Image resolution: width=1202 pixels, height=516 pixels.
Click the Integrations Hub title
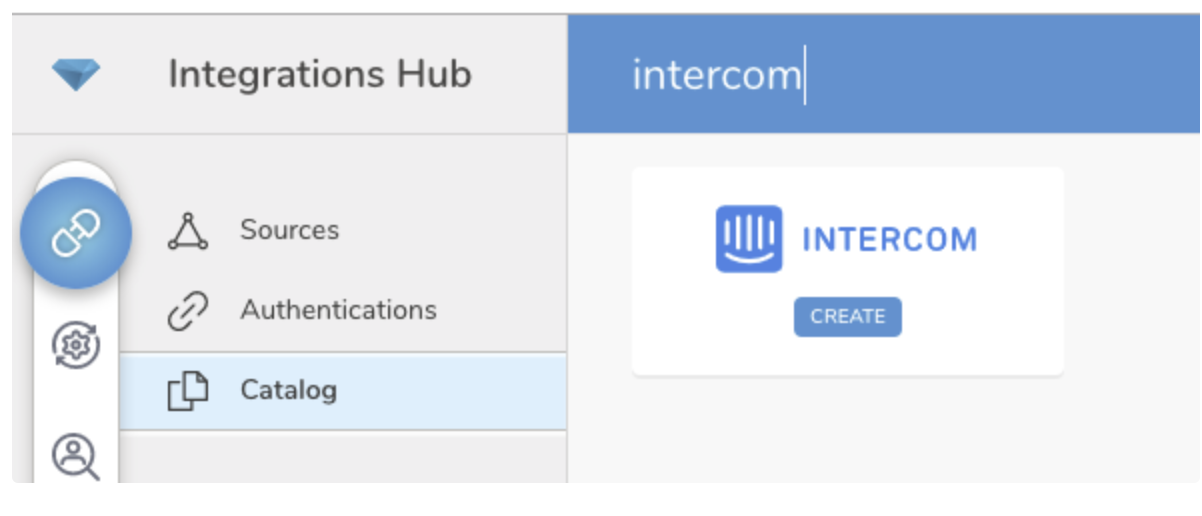tap(319, 75)
